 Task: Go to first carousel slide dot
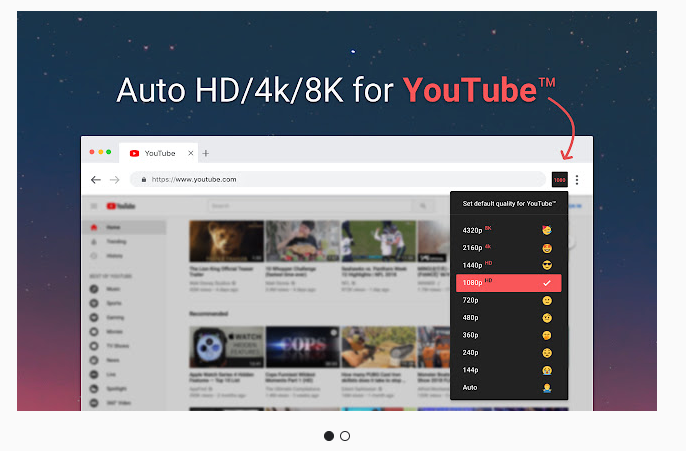[x=329, y=436]
